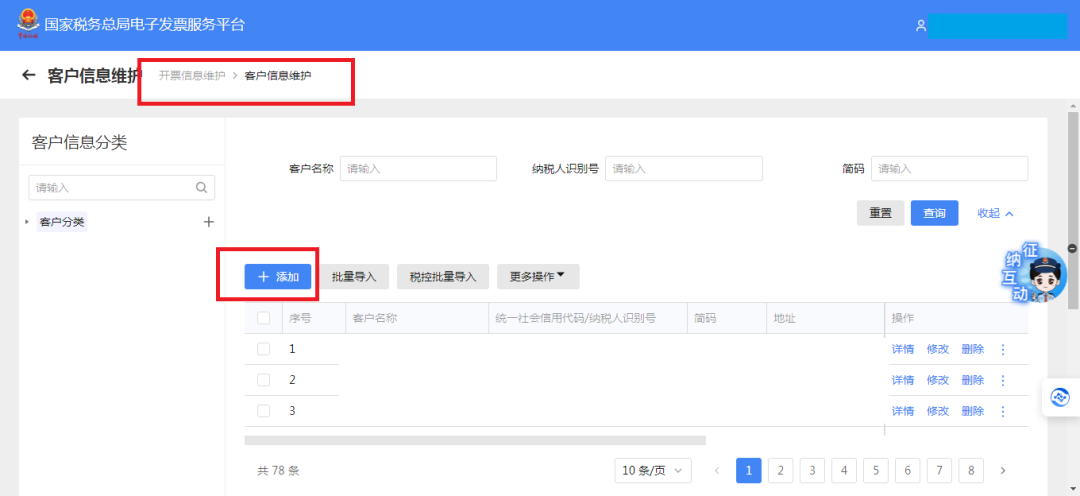This screenshot has width=1080, height=496.
Task: Go to page 8
Action: (971, 471)
